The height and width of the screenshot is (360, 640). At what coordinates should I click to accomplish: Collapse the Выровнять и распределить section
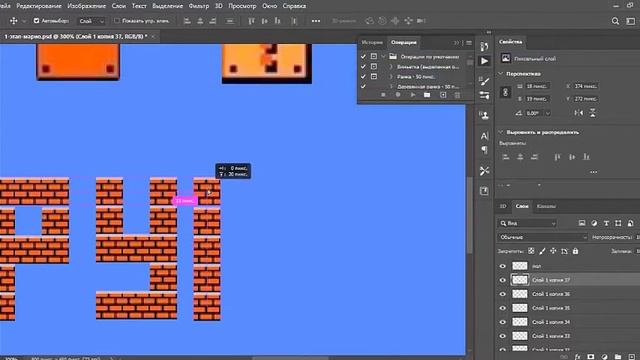(501, 132)
